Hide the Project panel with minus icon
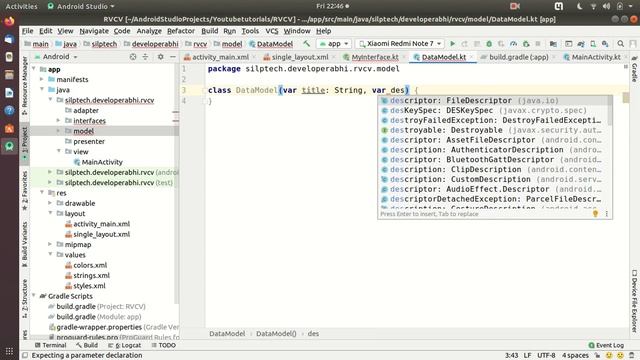This screenshot has width=640, height=360. click(173, 57)
